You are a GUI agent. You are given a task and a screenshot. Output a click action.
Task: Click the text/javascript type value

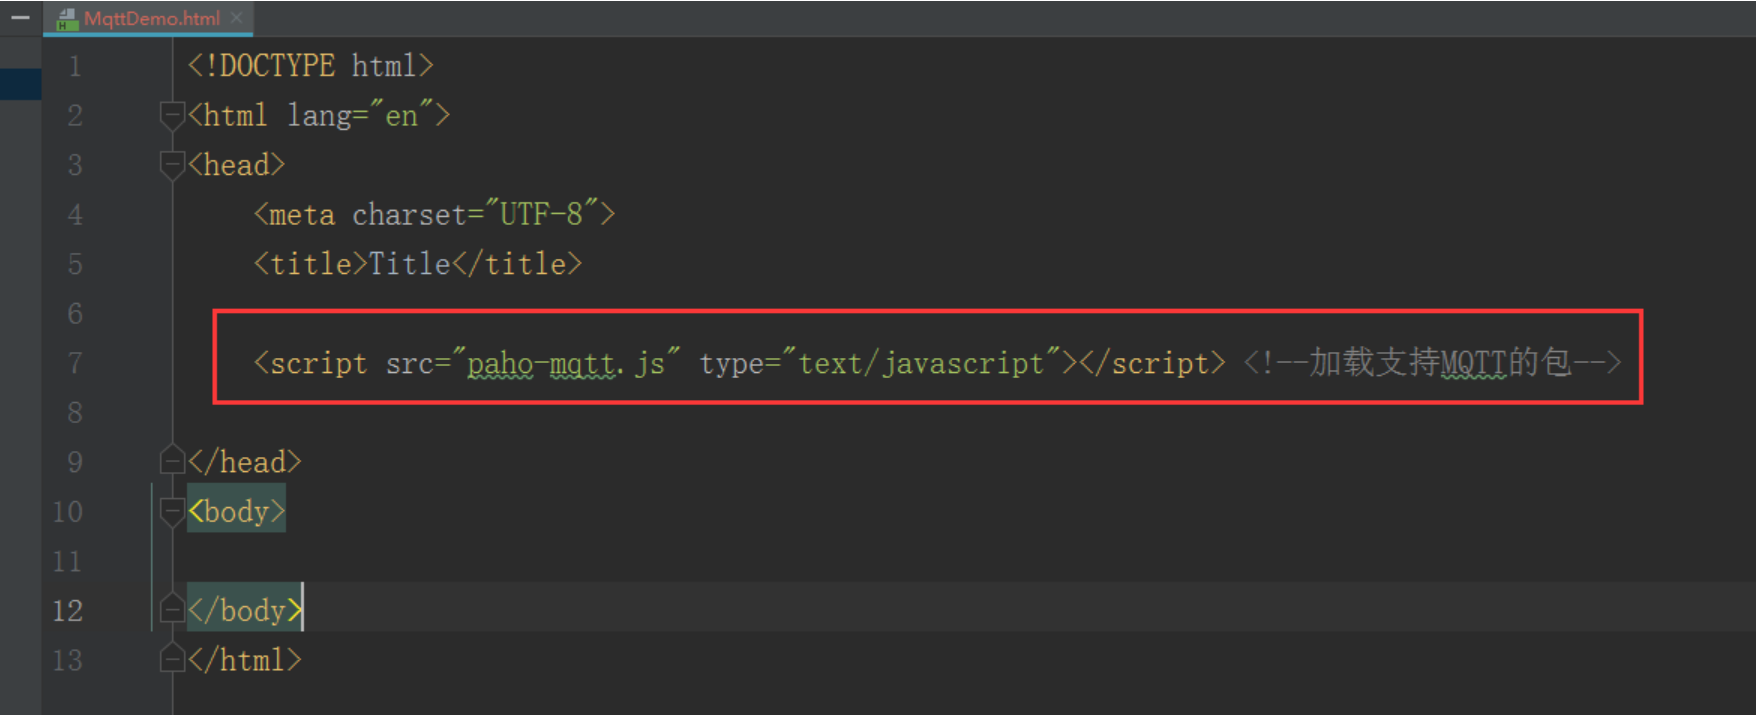920,363
